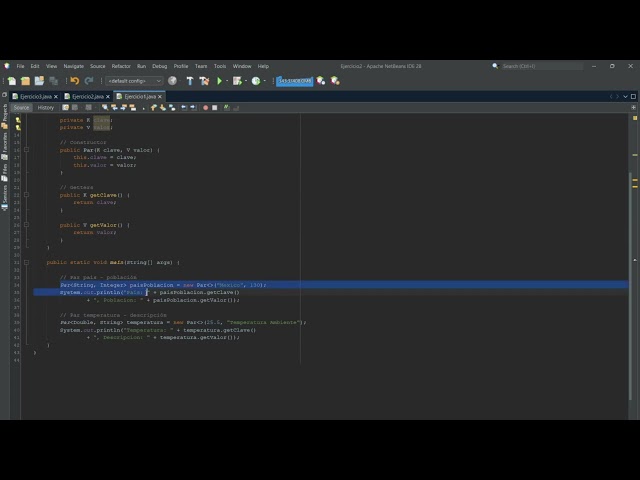Screen dimensions: 640x480
Task: Click the Source view button
Action: tap(21, 108)
